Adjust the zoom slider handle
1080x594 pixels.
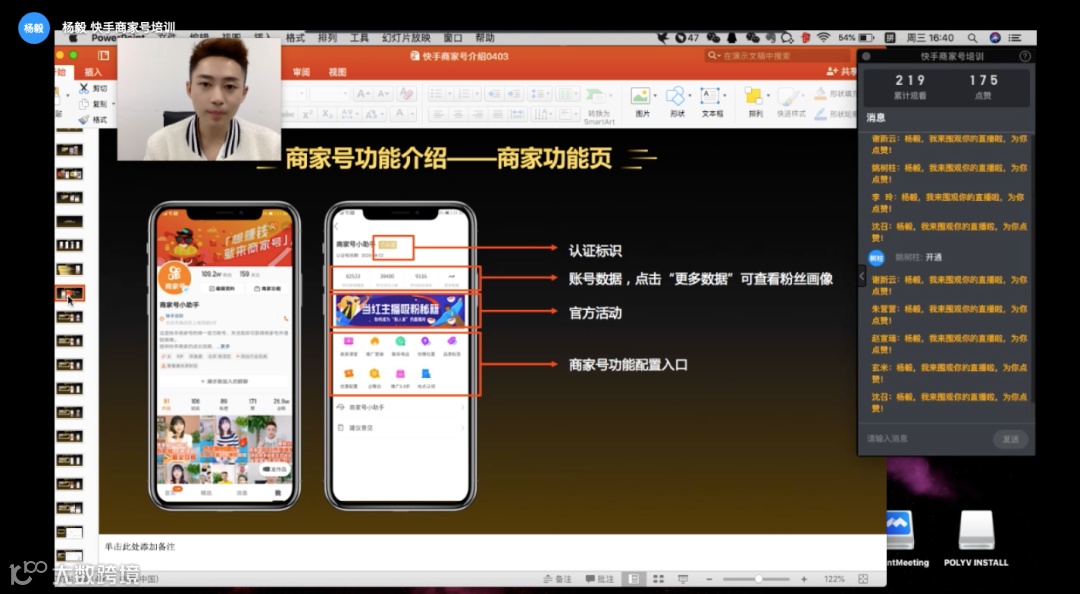[758, 579]
